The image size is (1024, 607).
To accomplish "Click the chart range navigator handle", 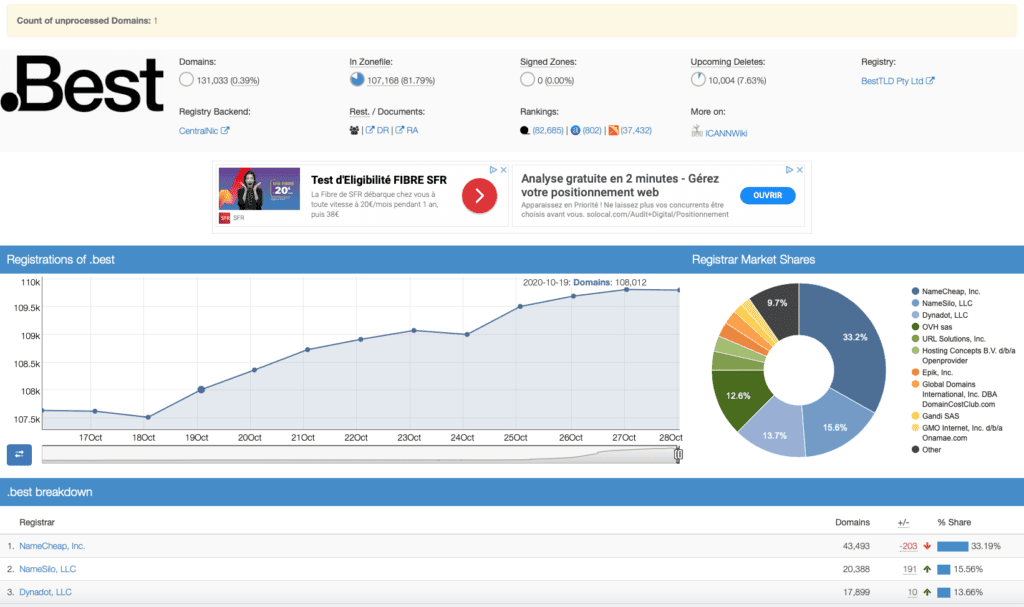I will [x=678, y=454].
